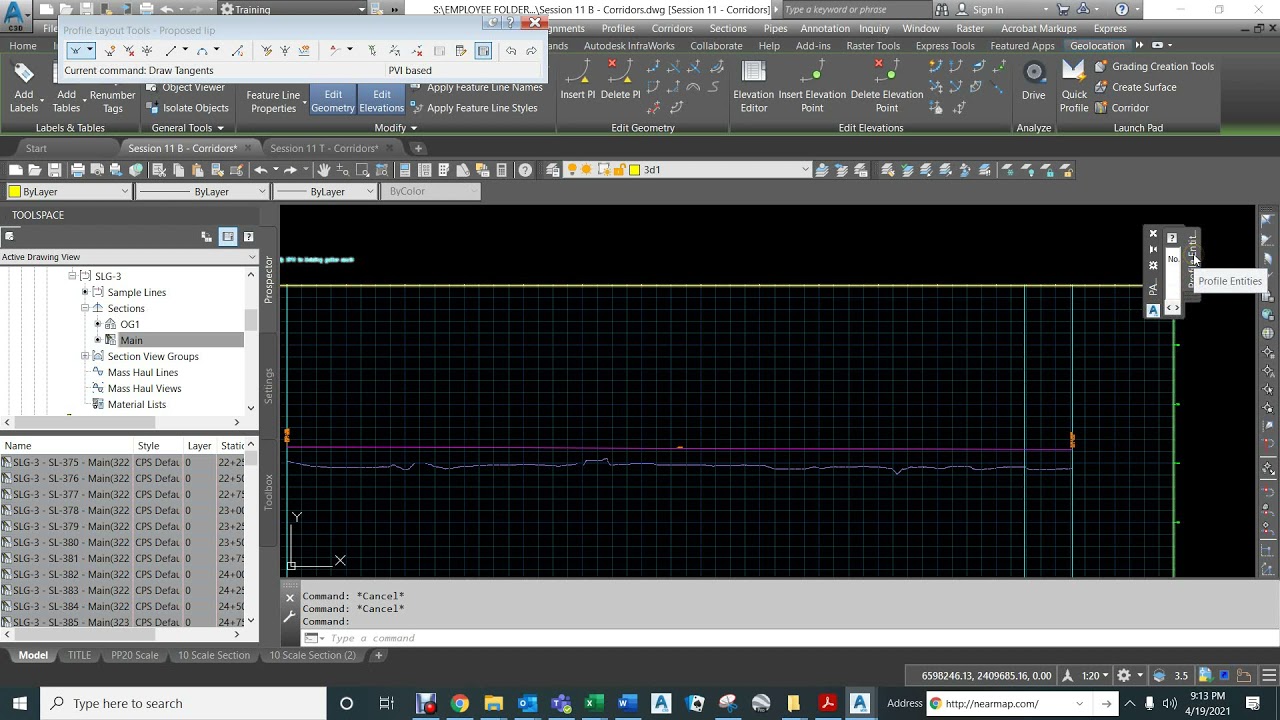Viewport: 1280px width, 720px height.
Task: Launch the Drive analyze tool
Action: (x=1034, y=81)
